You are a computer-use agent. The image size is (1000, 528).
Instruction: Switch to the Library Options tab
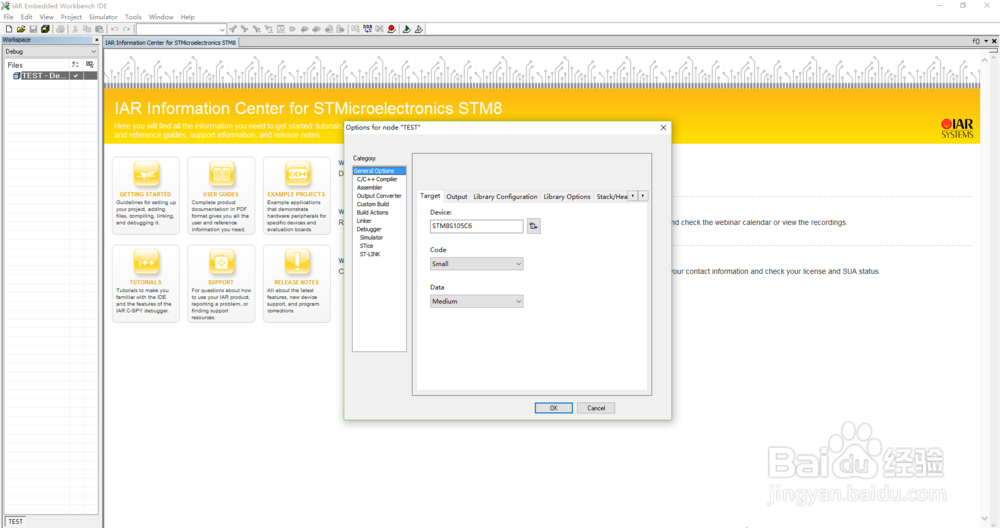coord(566,196)
